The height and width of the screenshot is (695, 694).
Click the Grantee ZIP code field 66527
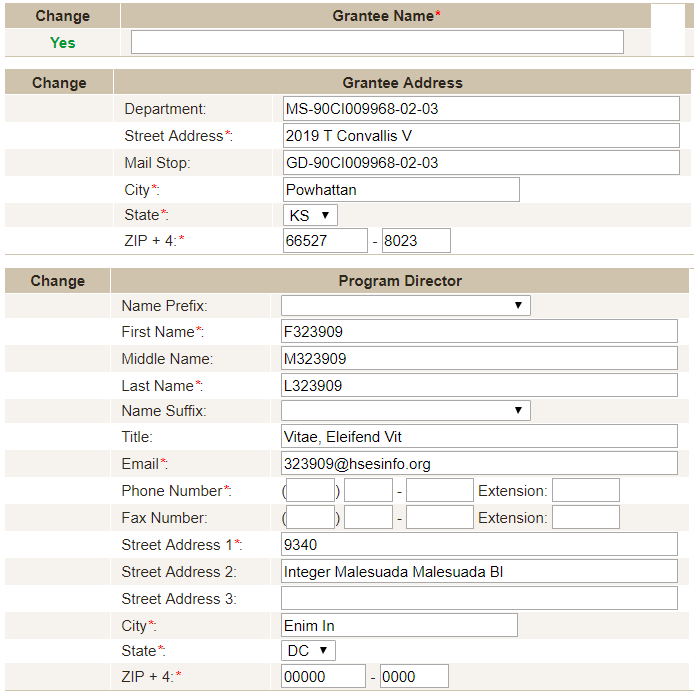pyautogui.click(x=325, y=241)
